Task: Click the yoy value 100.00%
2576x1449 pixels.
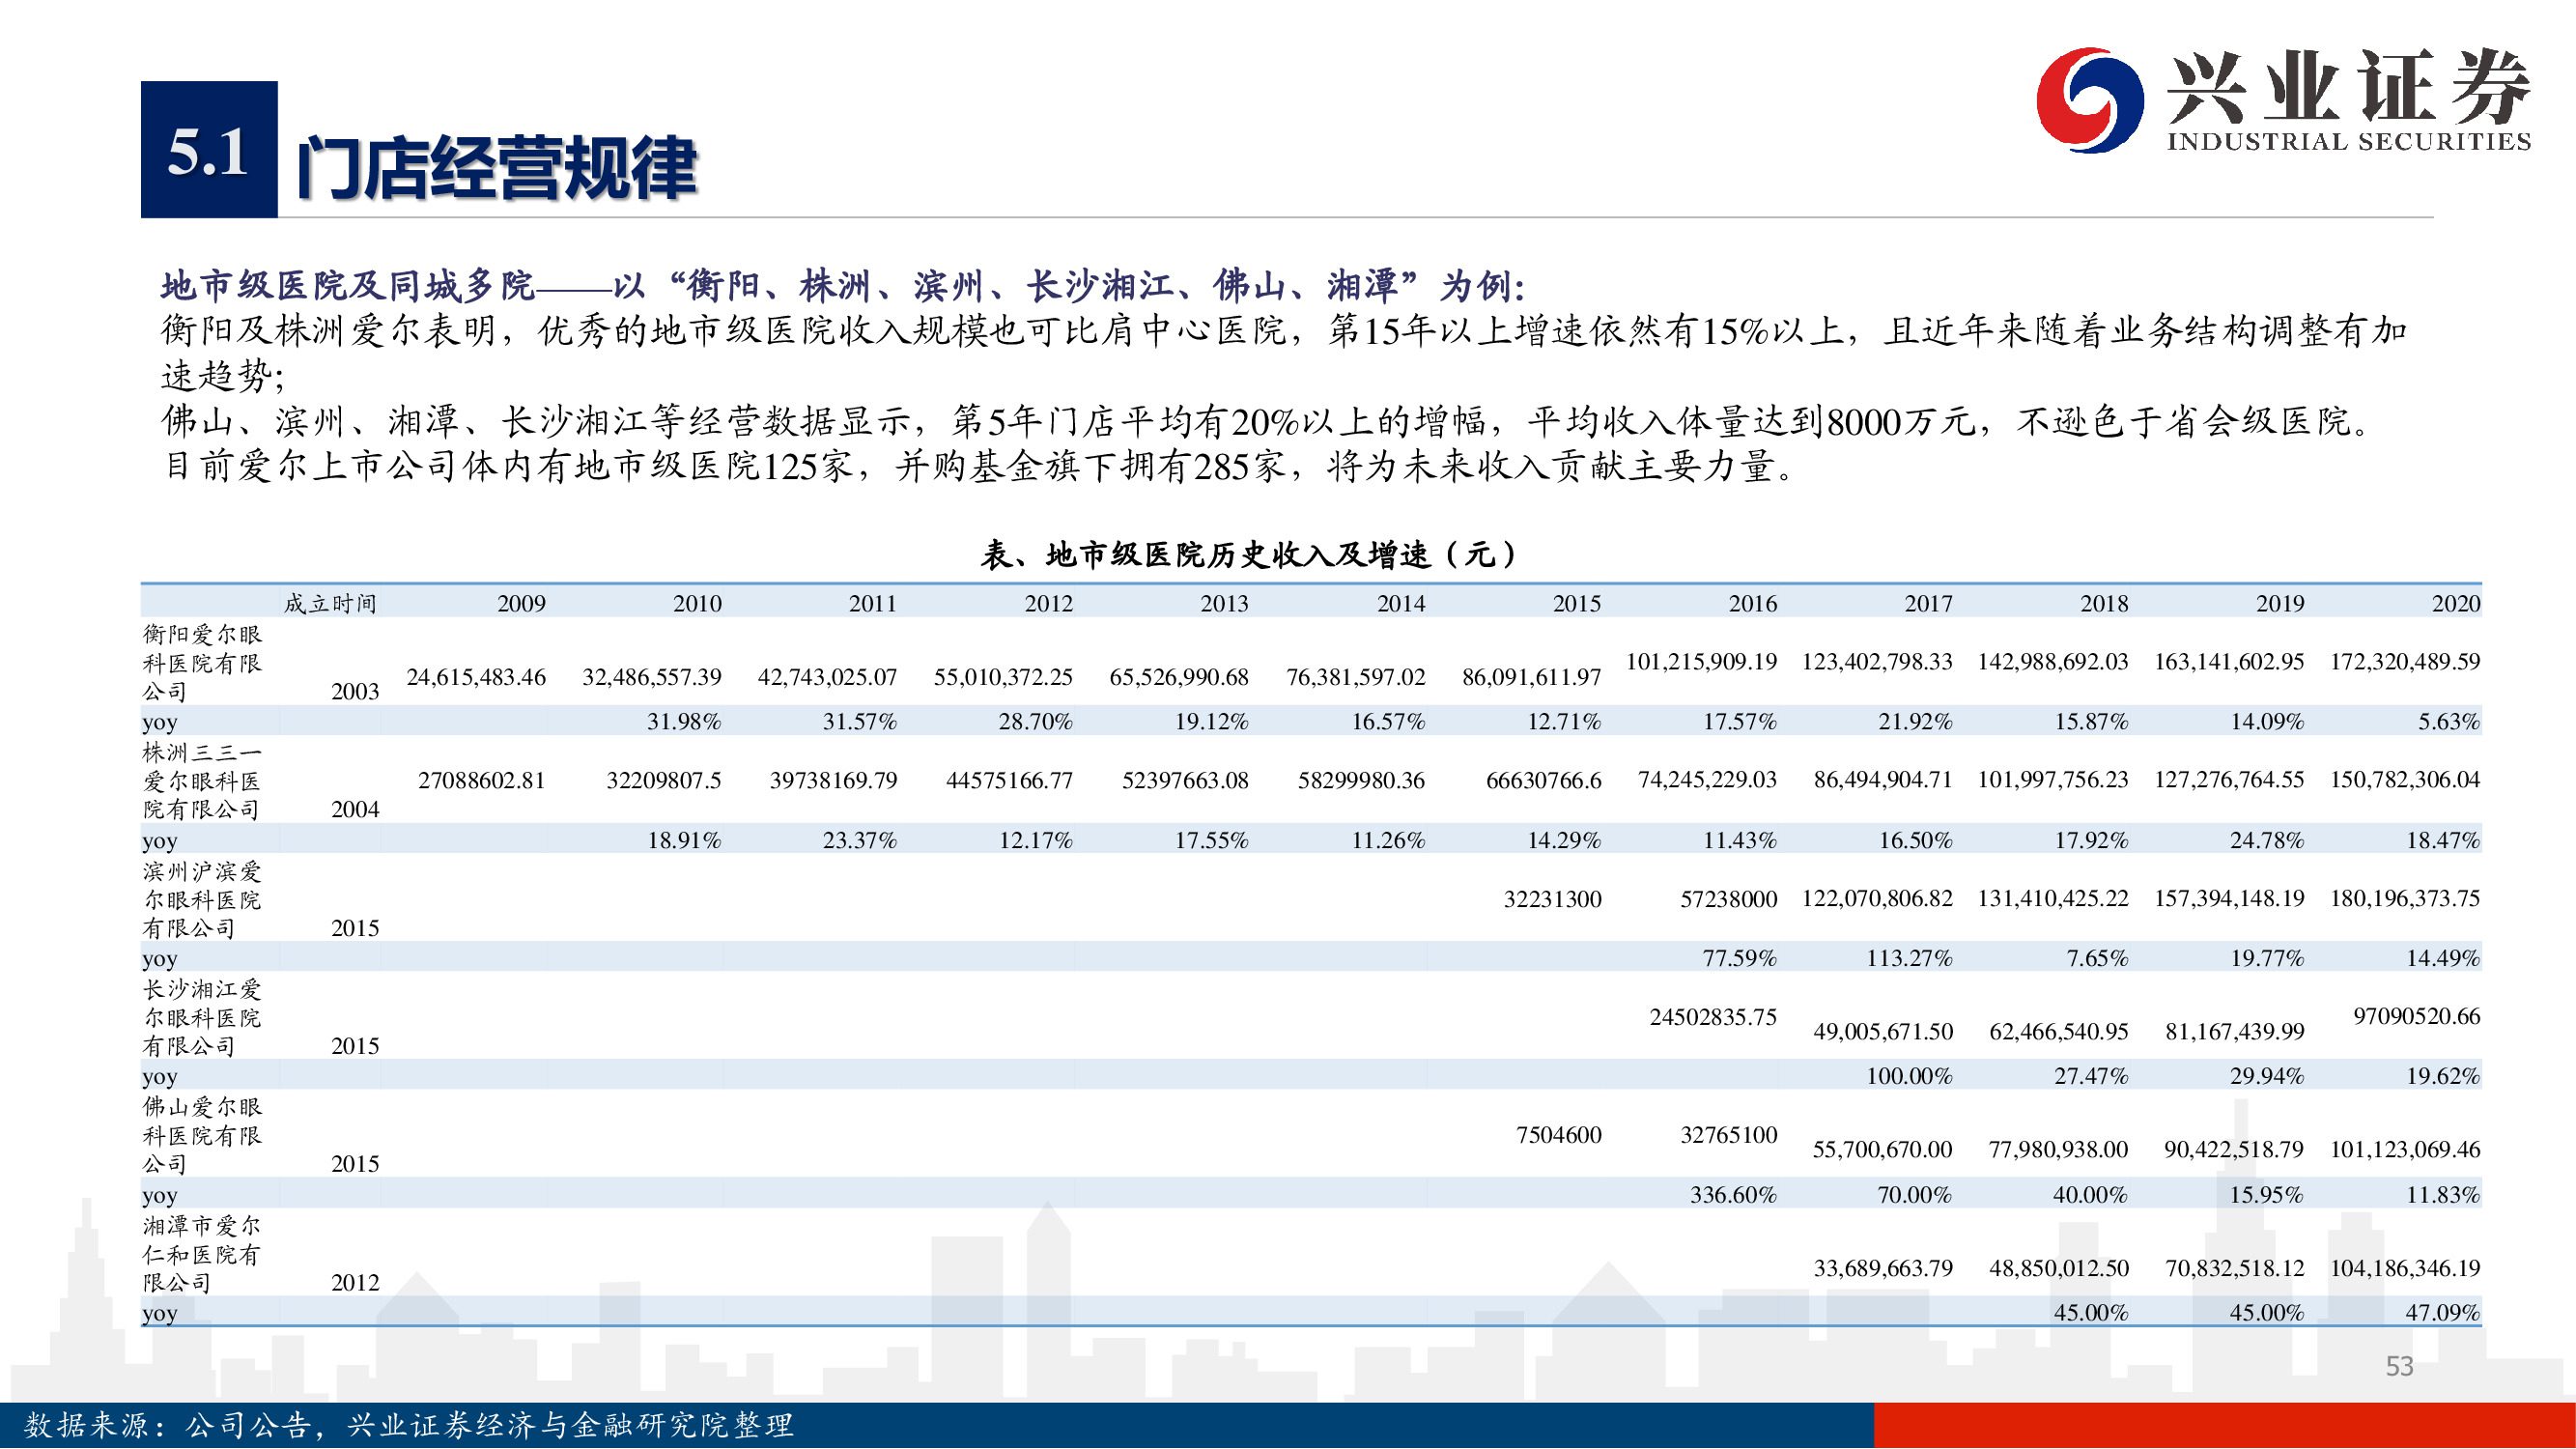Action: (1909, 1076)
